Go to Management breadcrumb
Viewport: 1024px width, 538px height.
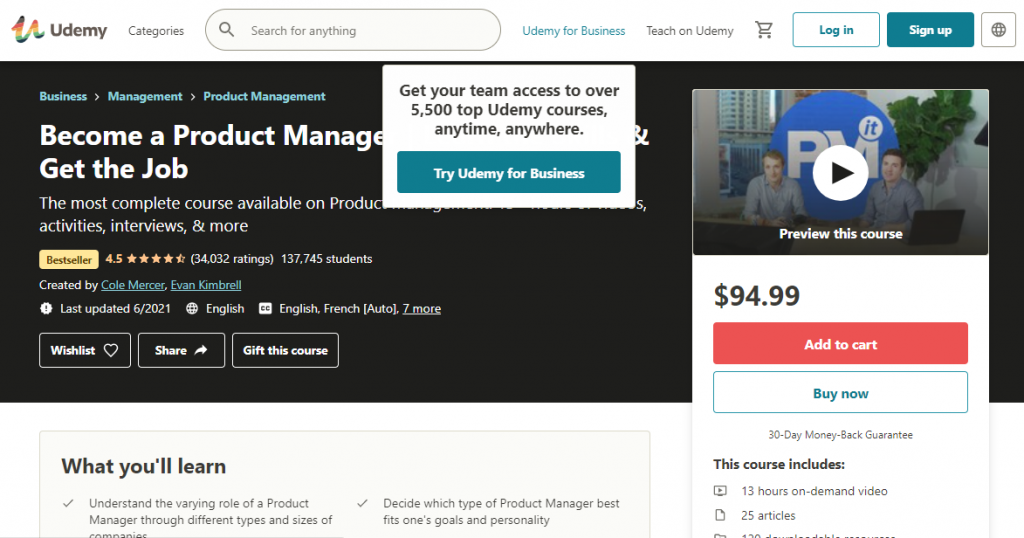tap(145, 97)
